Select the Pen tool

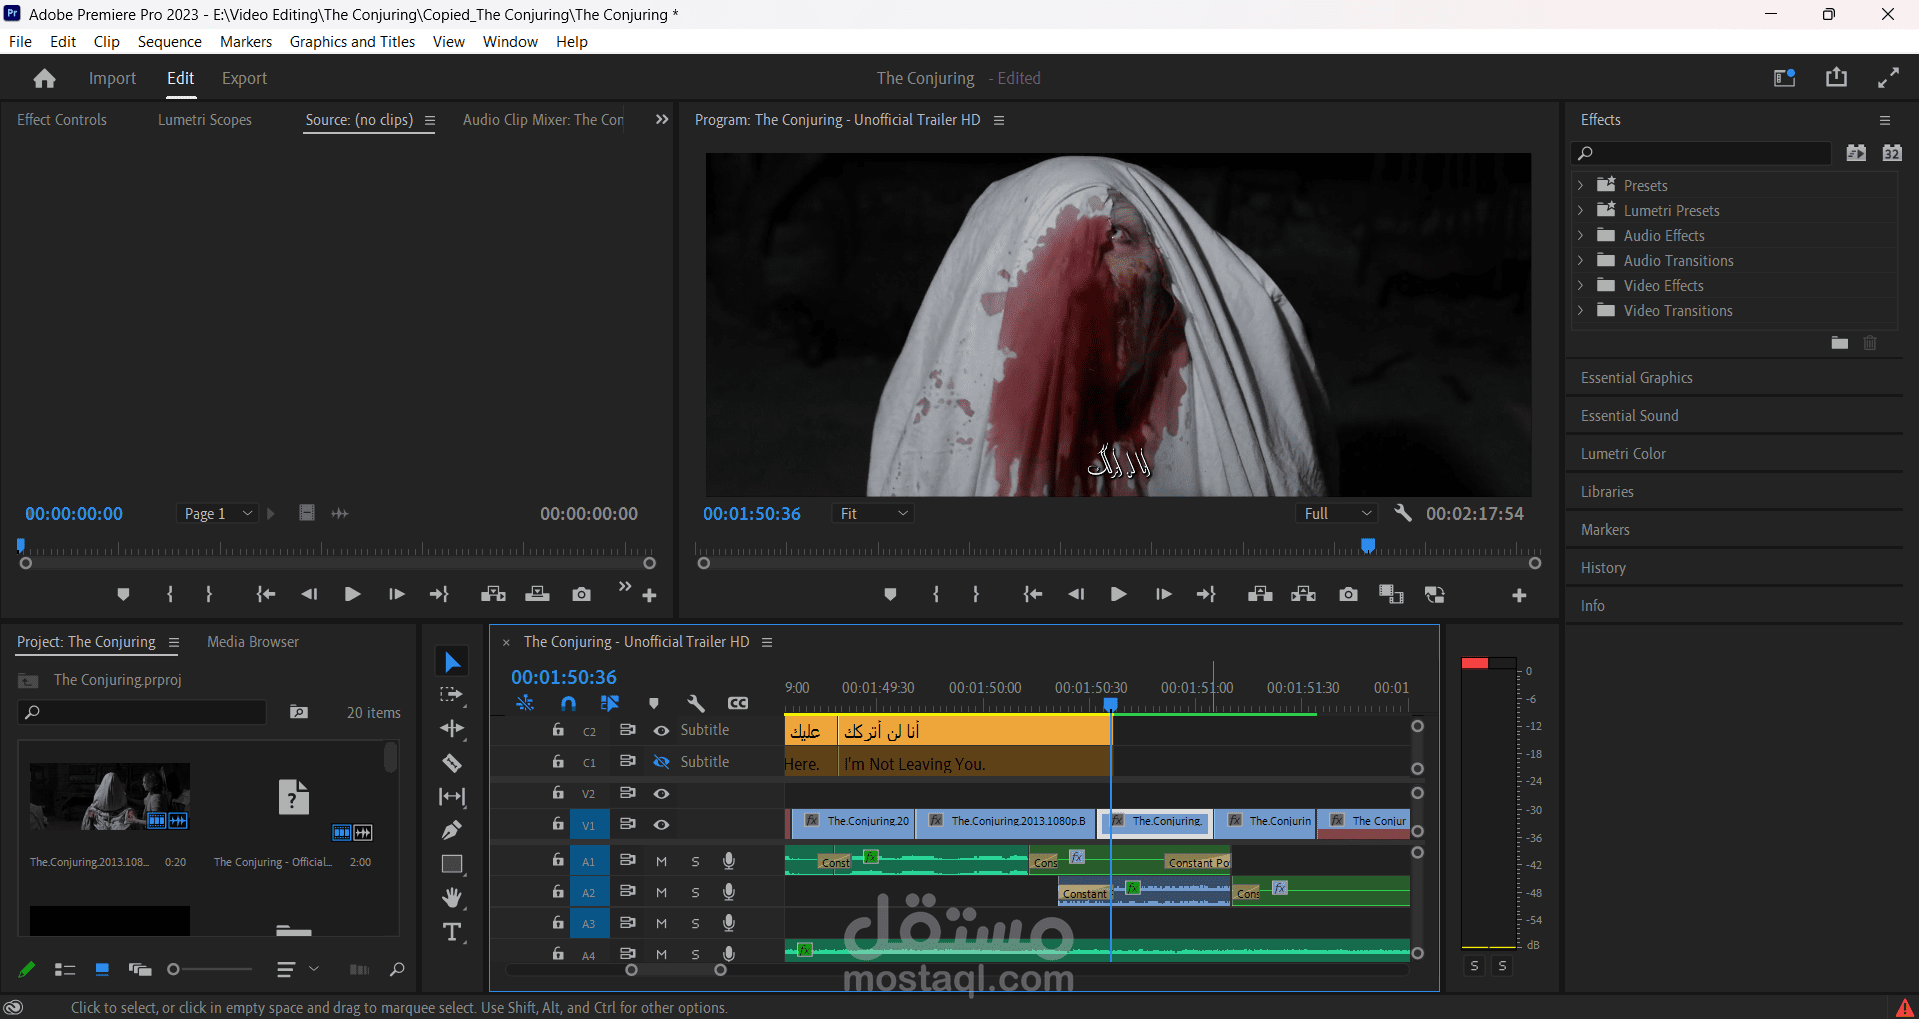[x=452, y=830]
